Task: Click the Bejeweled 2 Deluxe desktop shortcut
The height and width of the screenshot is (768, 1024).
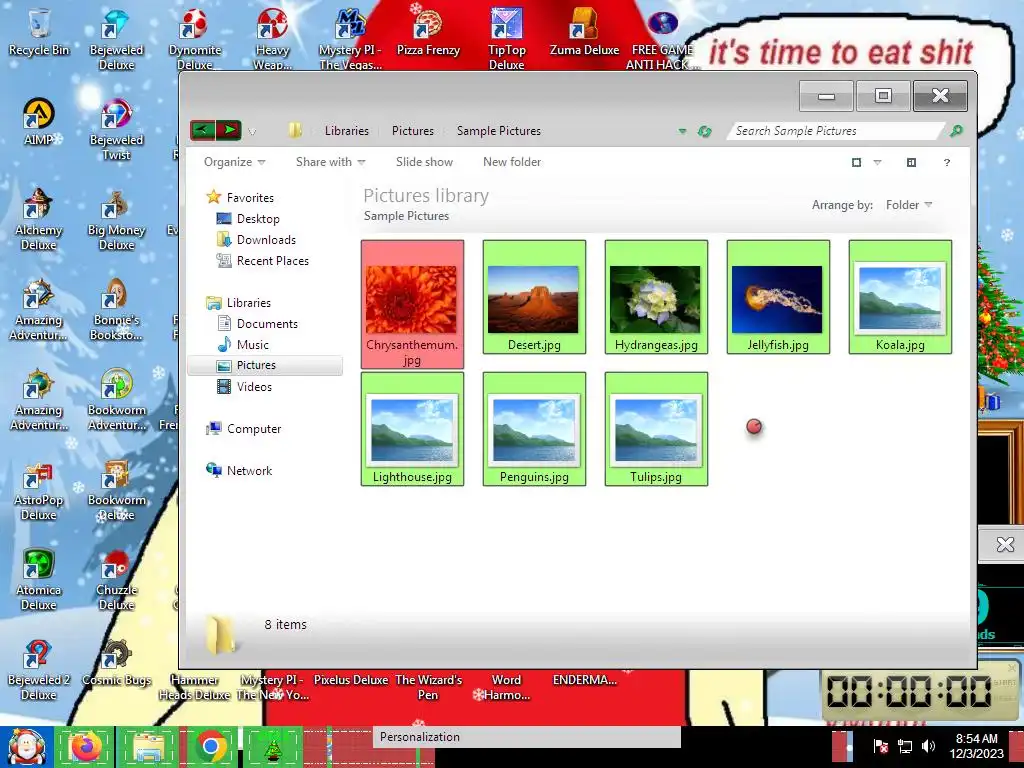Action: point(39,670)
